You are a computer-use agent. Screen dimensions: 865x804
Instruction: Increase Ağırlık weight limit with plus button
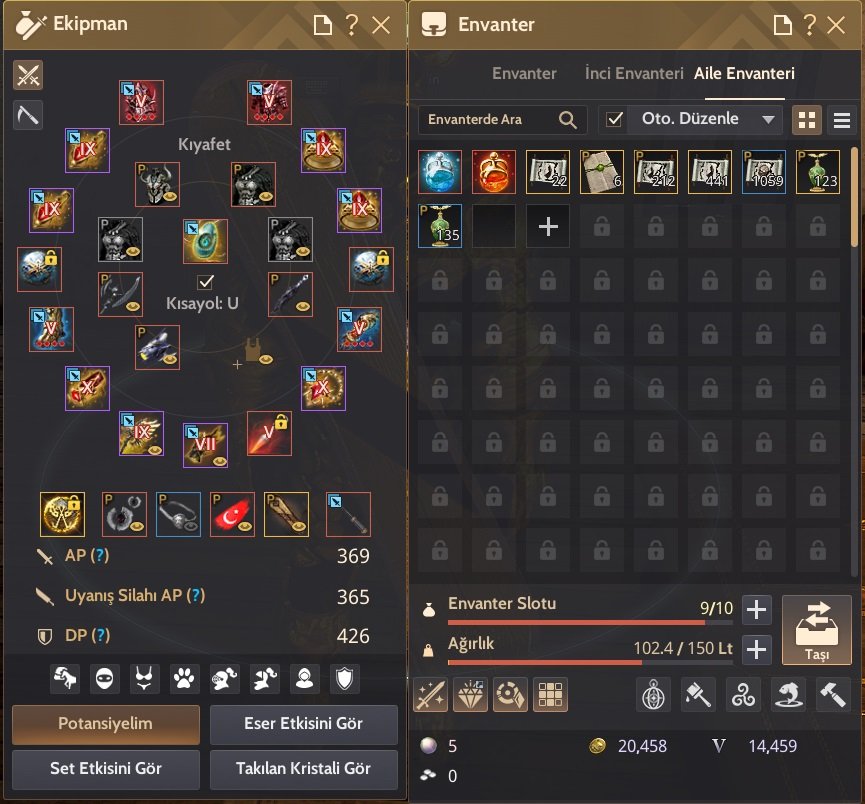(756, 649)
